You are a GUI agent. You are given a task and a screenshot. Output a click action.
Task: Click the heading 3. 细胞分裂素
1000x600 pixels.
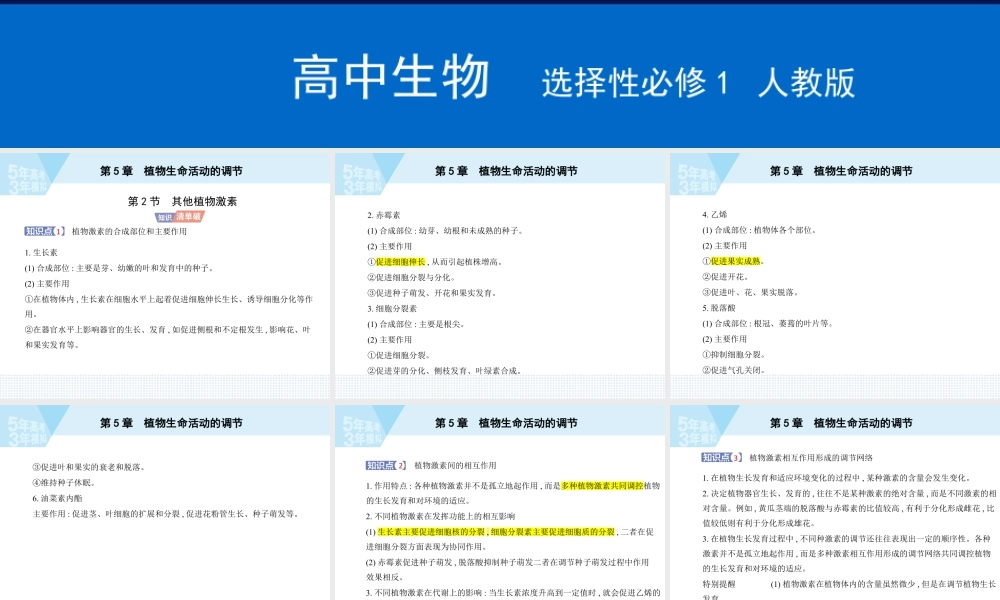[392, 309]
